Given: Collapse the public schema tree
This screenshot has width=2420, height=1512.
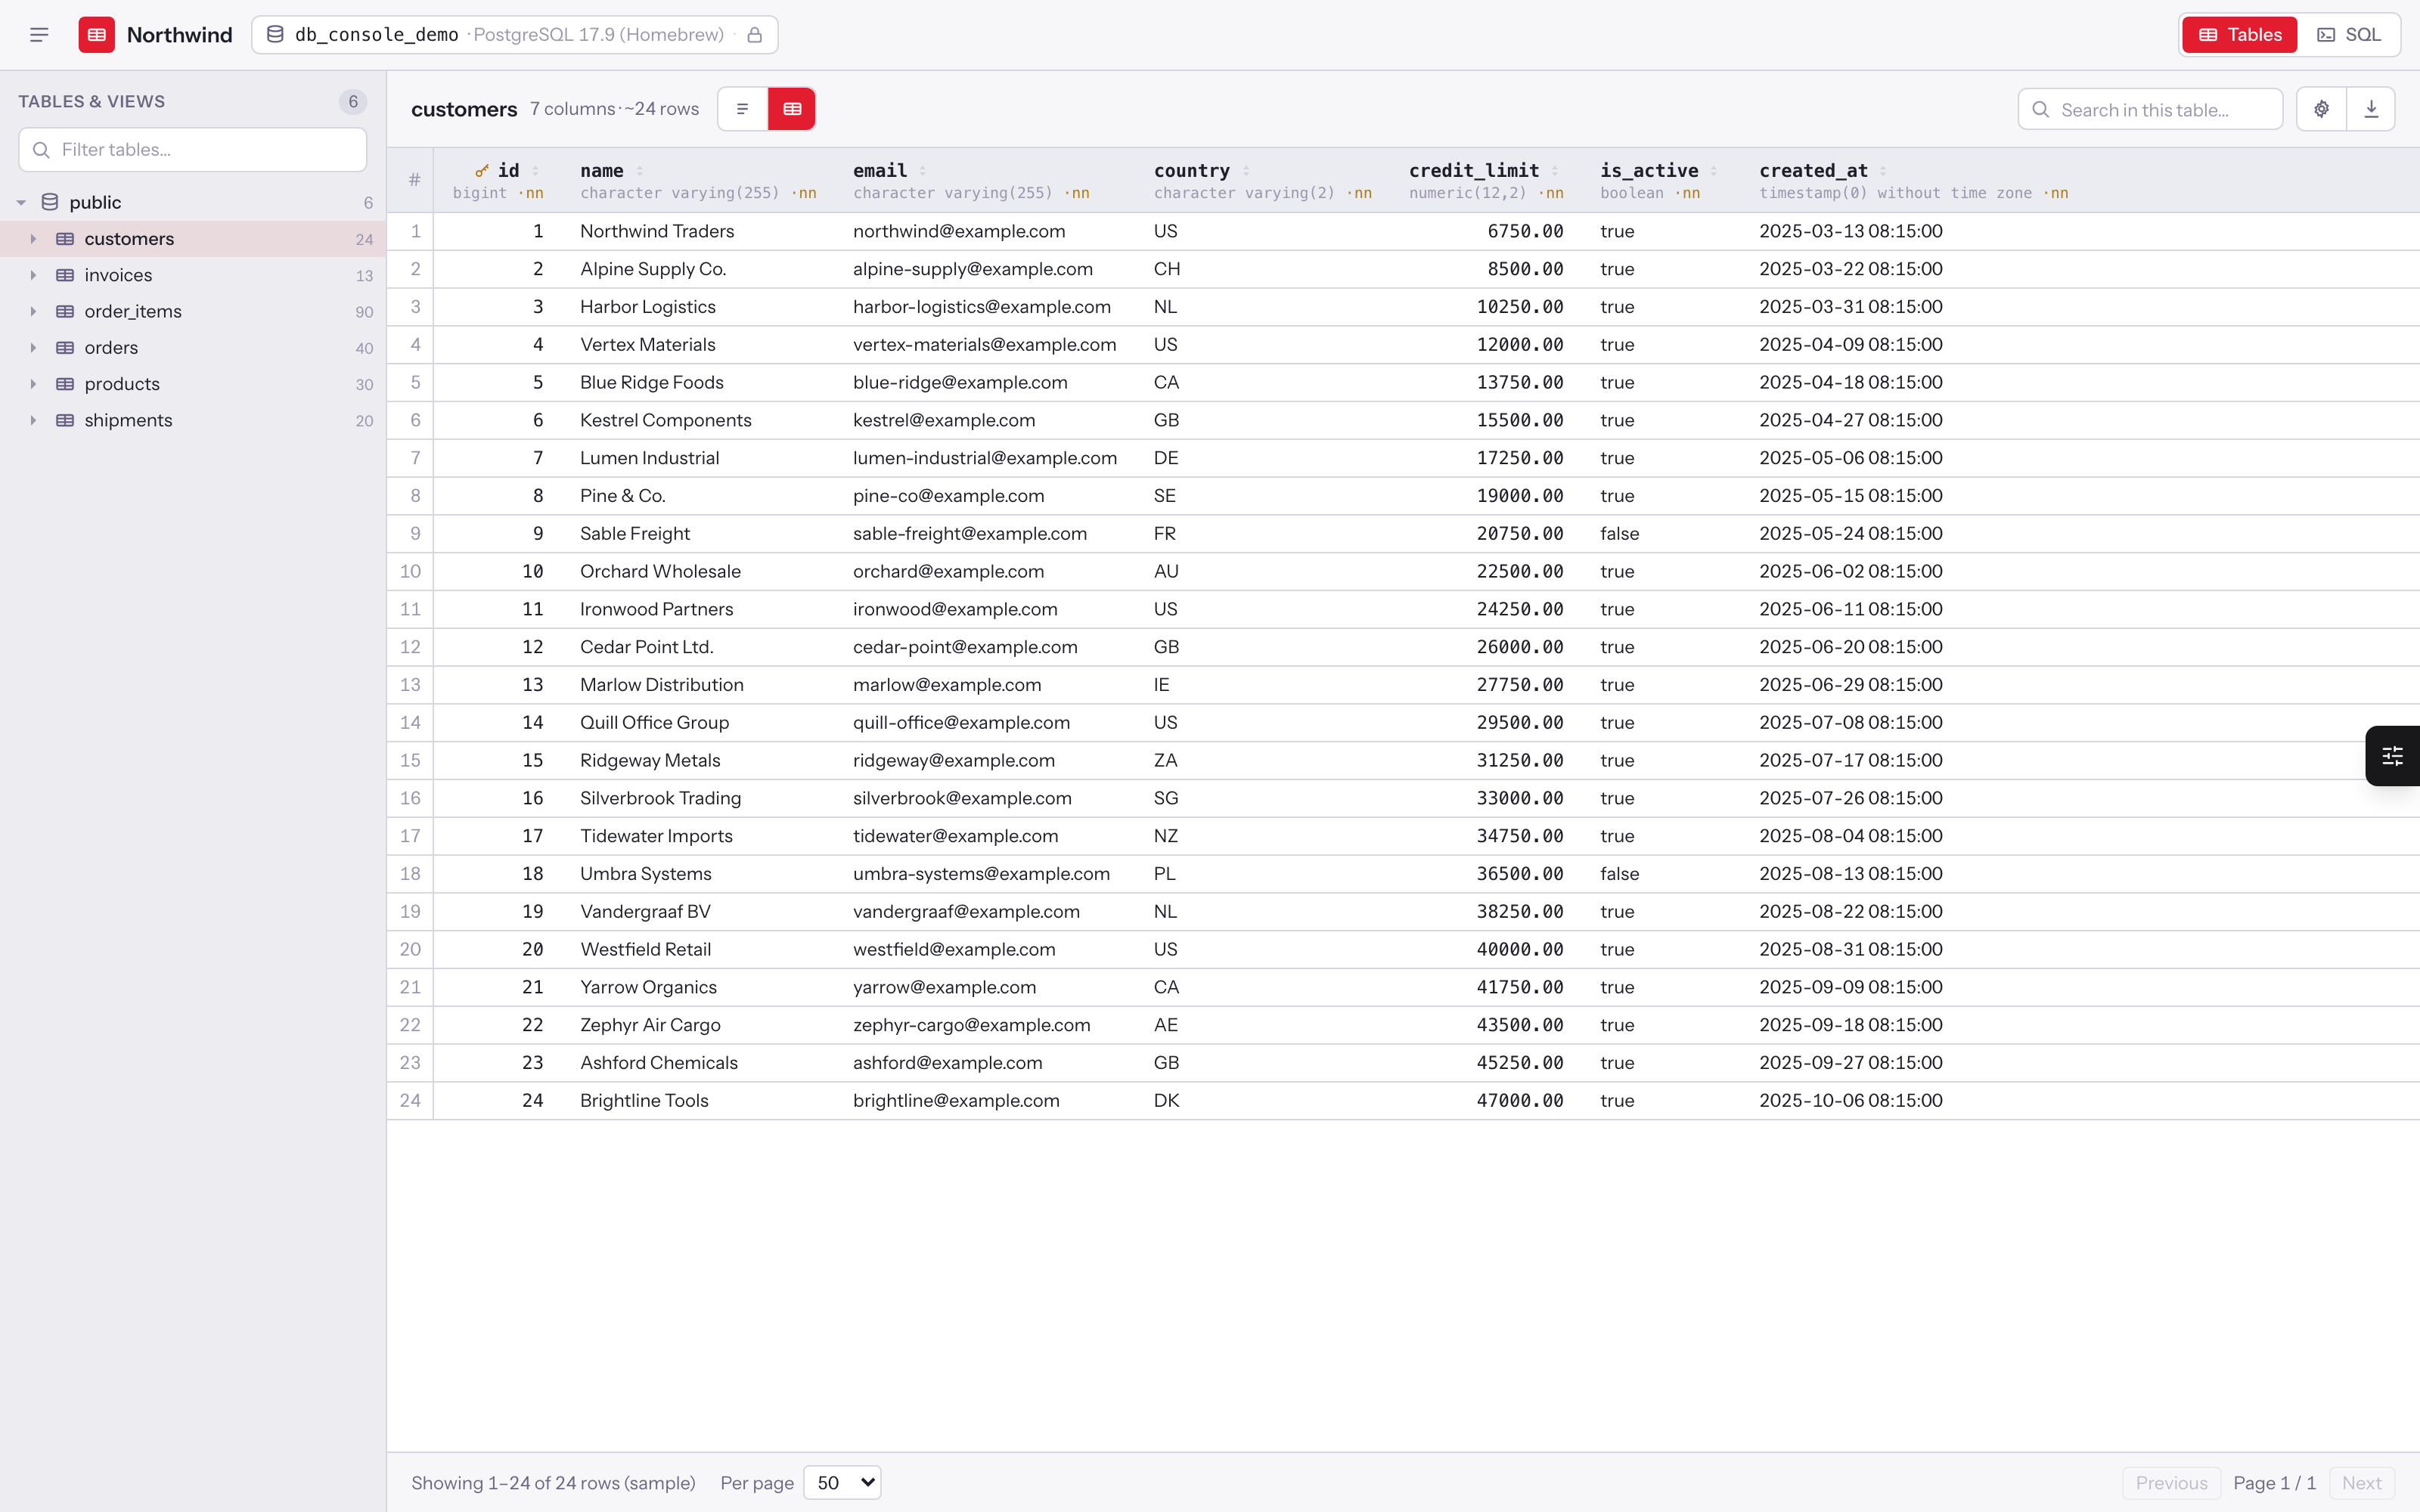Looking at the screenshot, I should tap(21, 202).
